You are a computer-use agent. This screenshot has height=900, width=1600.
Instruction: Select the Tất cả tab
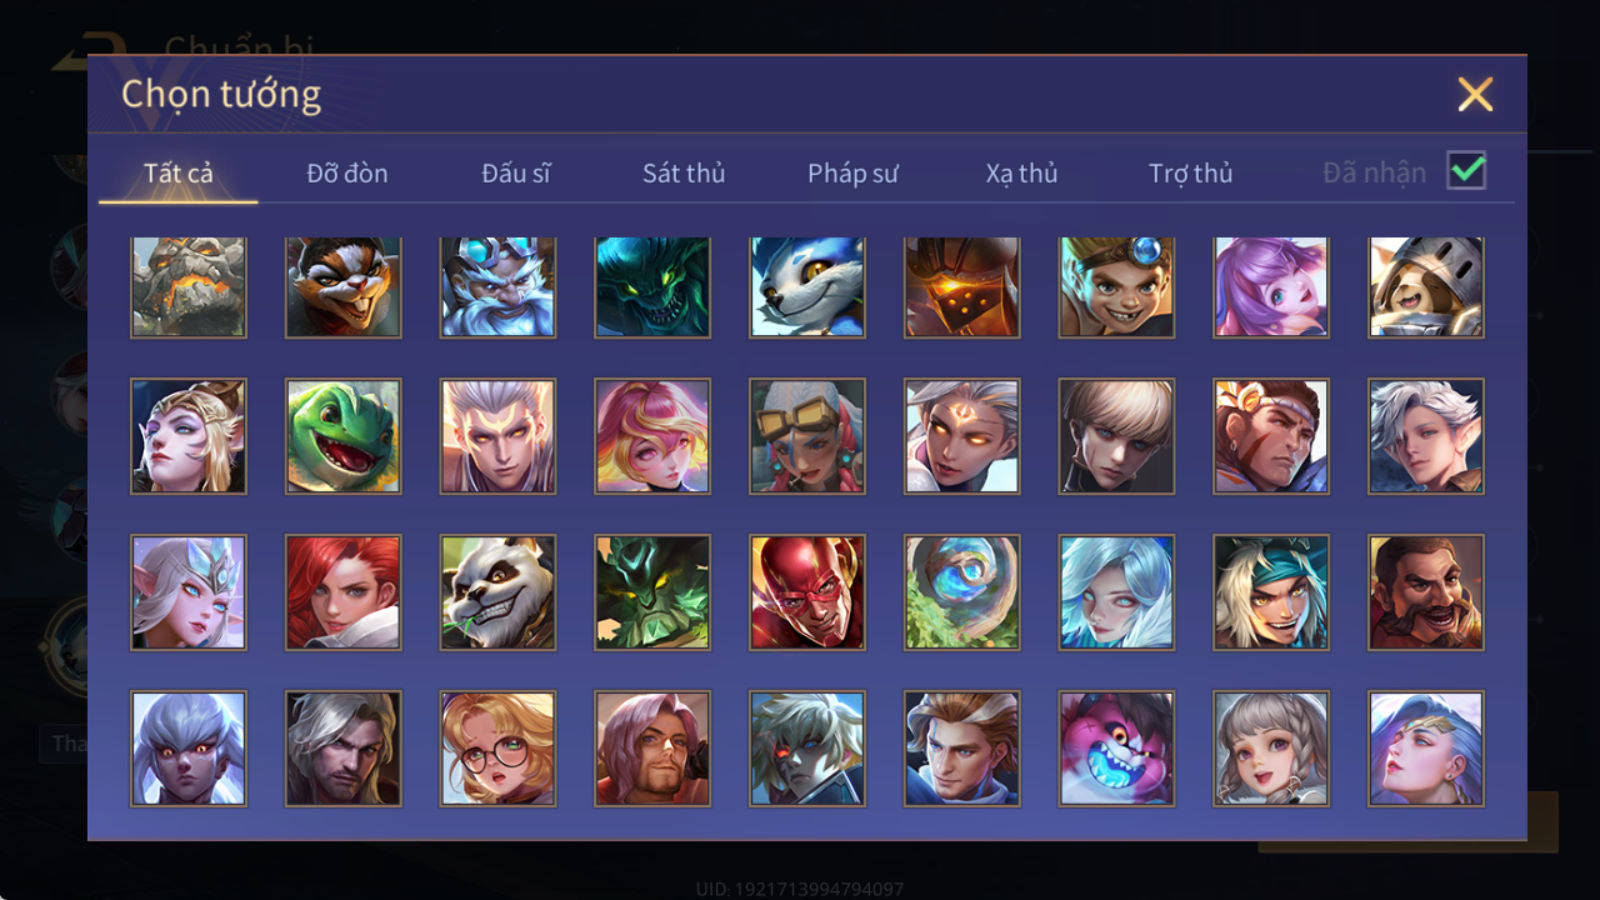click(178, 173)
